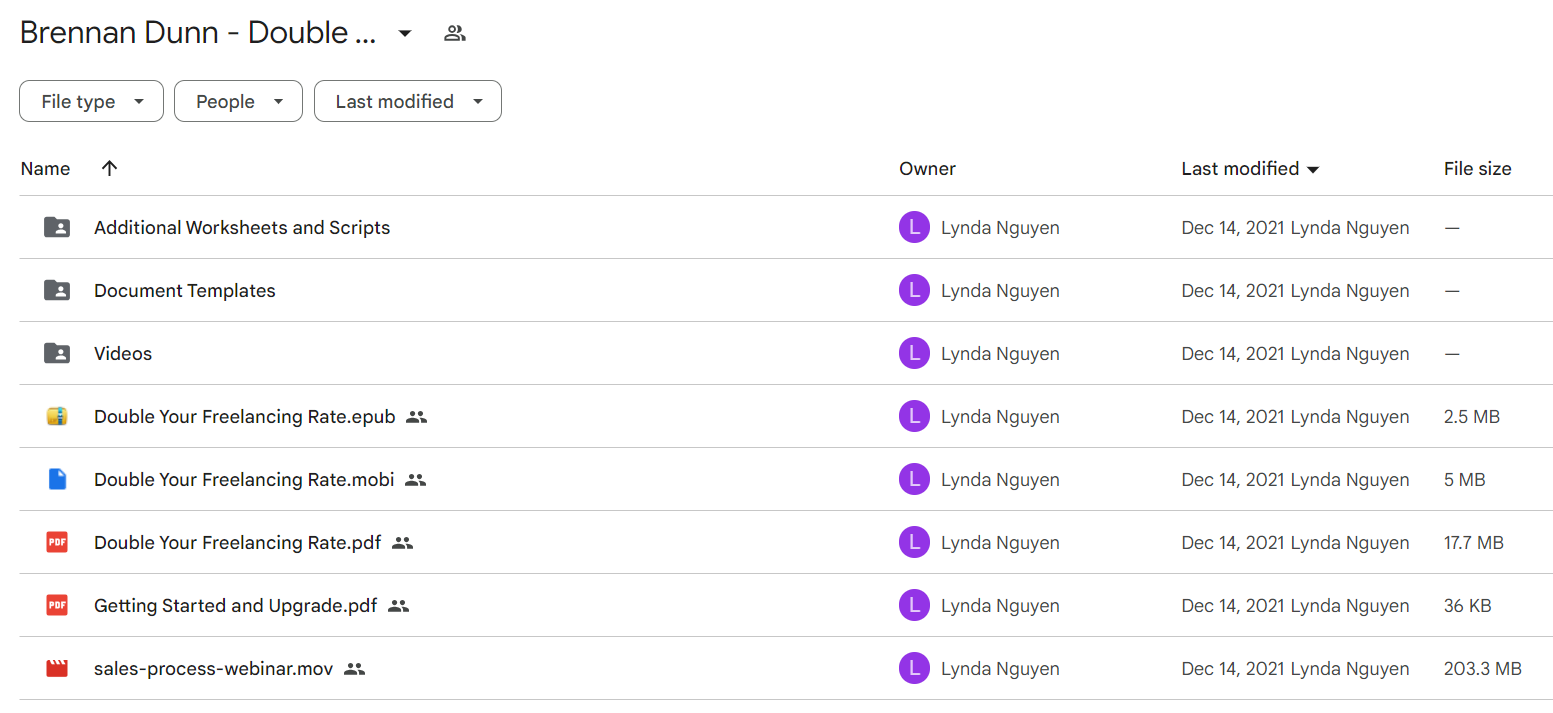
Task: Select sales-process-webinar.mov file name
Action: coord(214,668)
